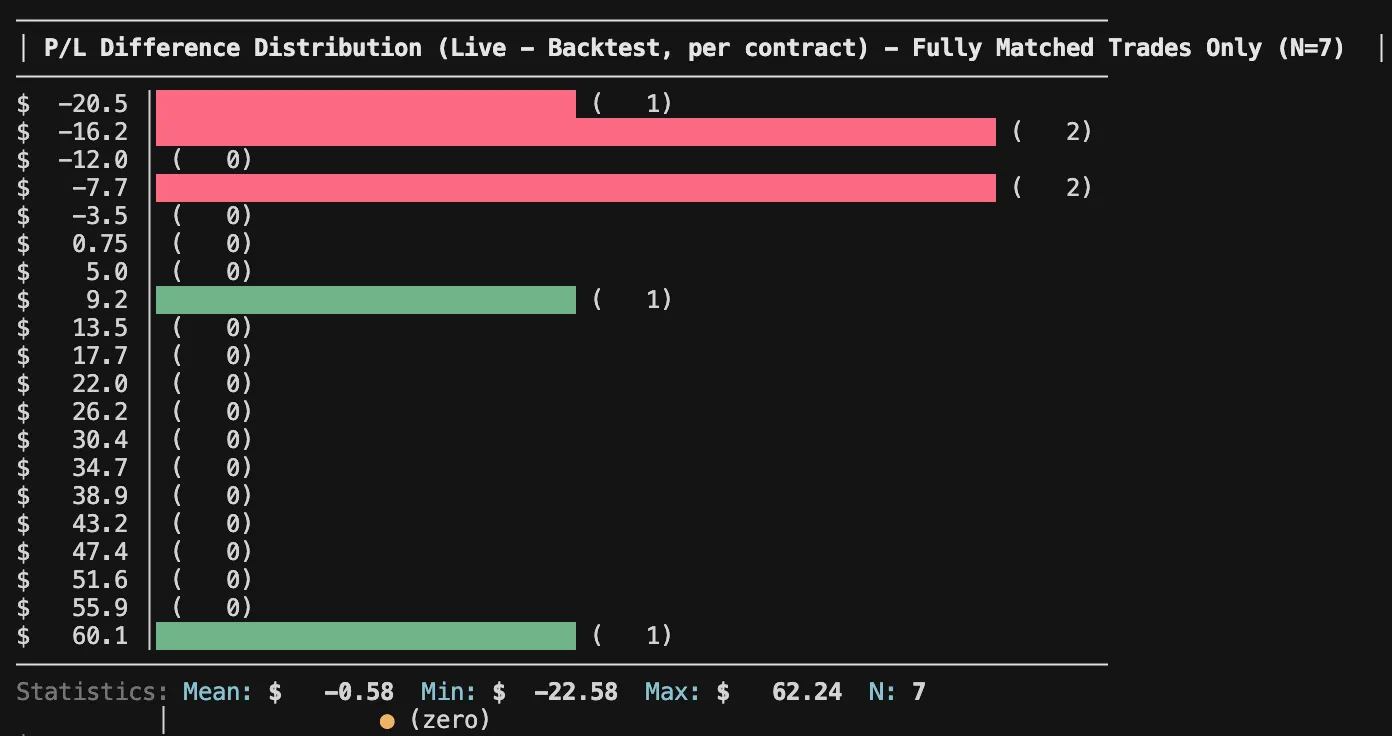Click the count (2) beside the $-16.2 bar
This screenshot has height=736, width=1392.
pyautogui.click(x=1052, y=132)
